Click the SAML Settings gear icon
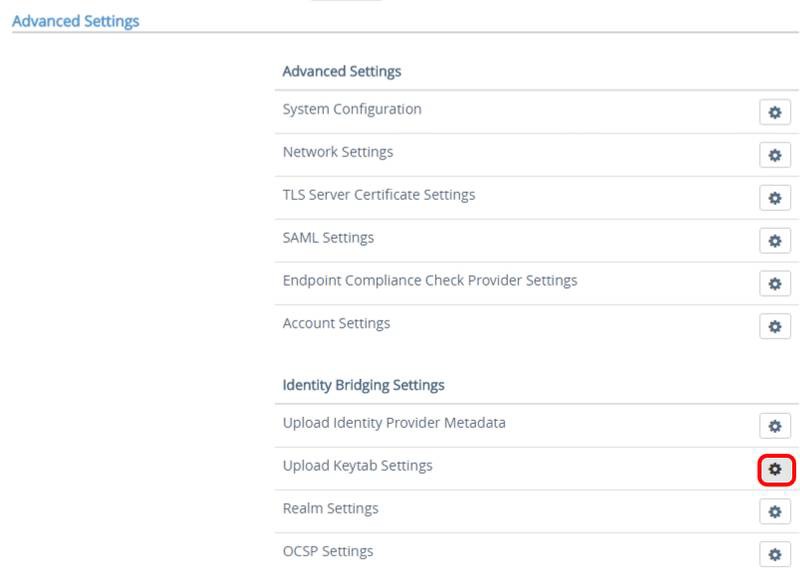The height and width of the screenshot is (568, 800). (774, 241)
